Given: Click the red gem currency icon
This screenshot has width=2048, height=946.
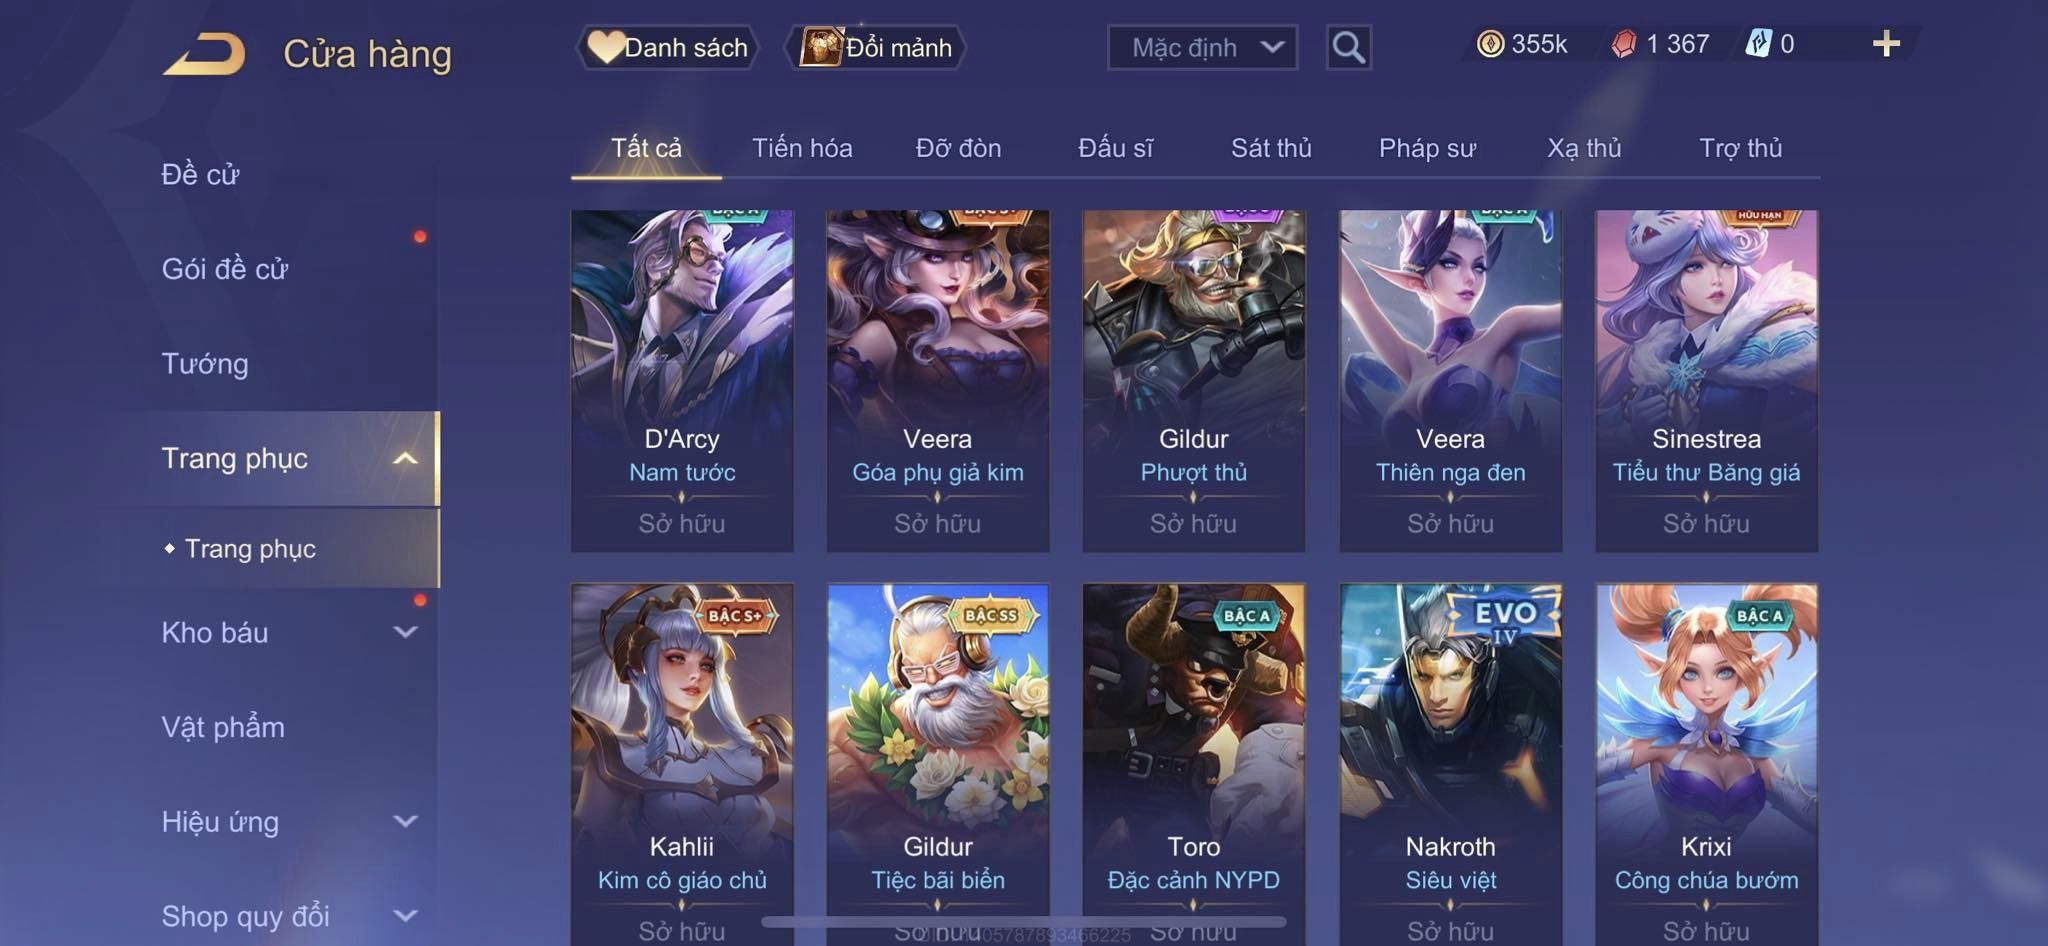Looking at the screenshot, I should (x=1624, y=44).
